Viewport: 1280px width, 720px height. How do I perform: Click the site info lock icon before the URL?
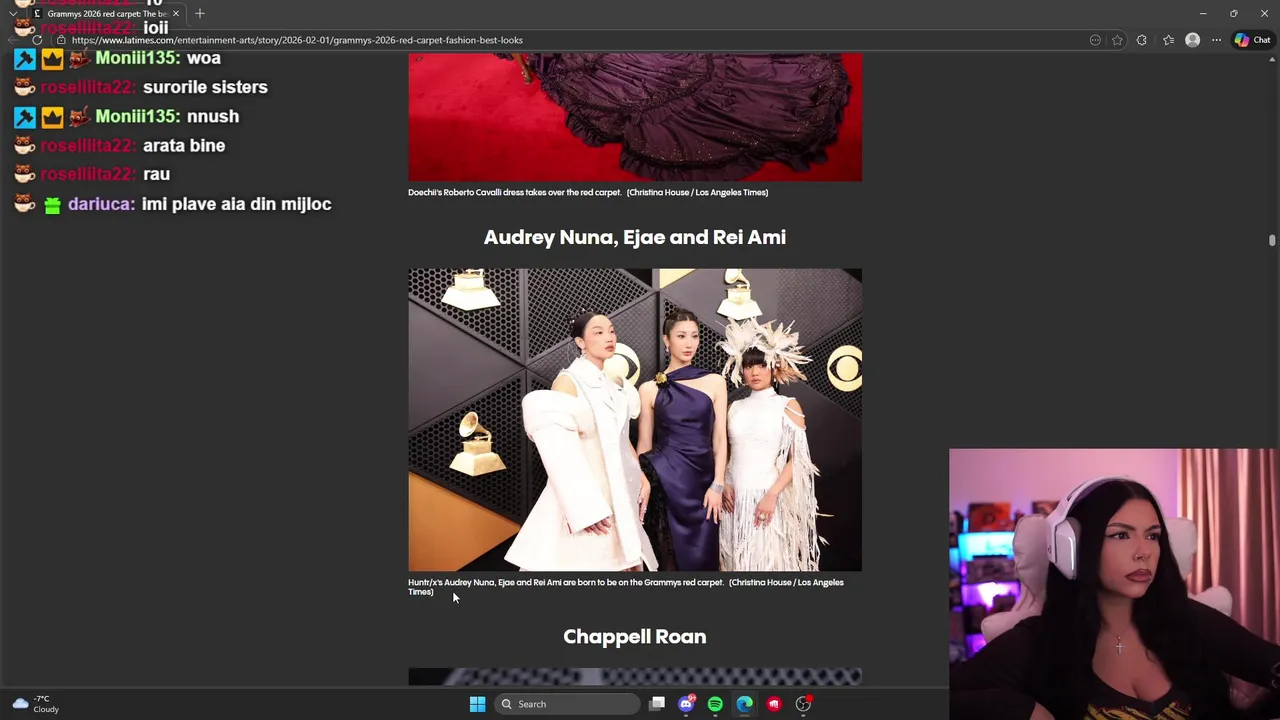[x=61, y=40]
